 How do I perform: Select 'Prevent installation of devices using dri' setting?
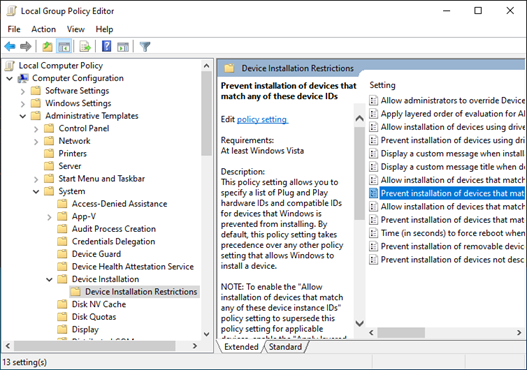pos(447,140)
